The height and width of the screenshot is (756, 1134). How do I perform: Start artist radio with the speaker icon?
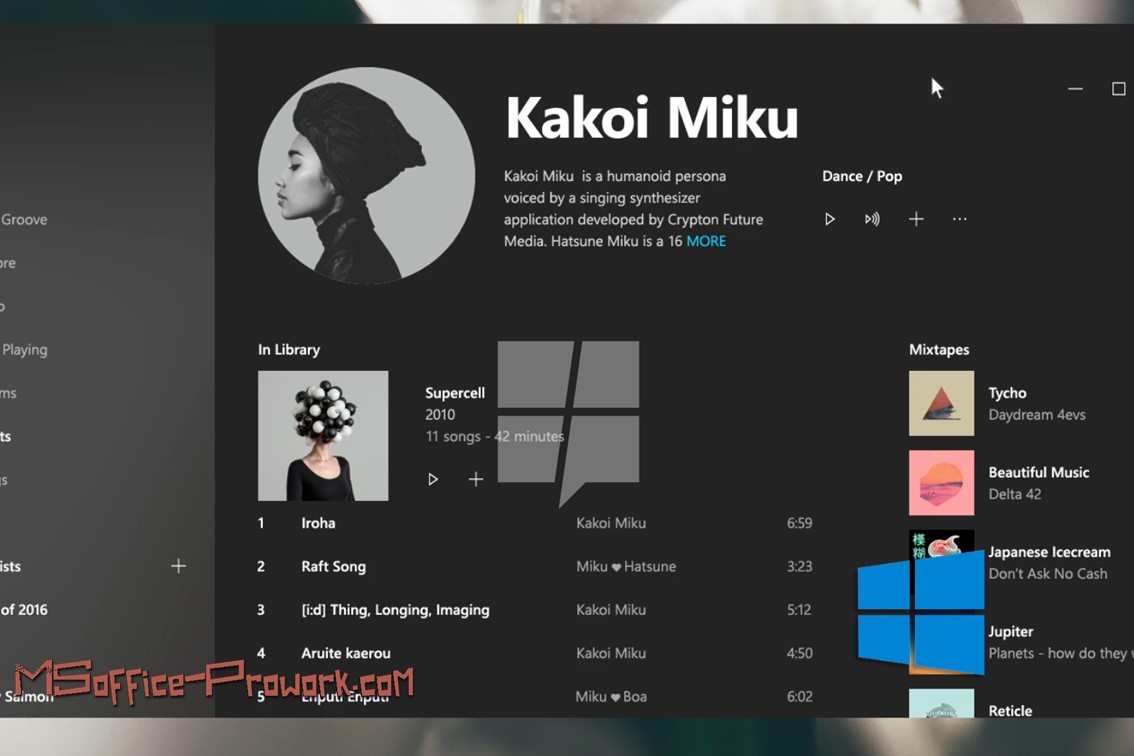pos(872,219)
